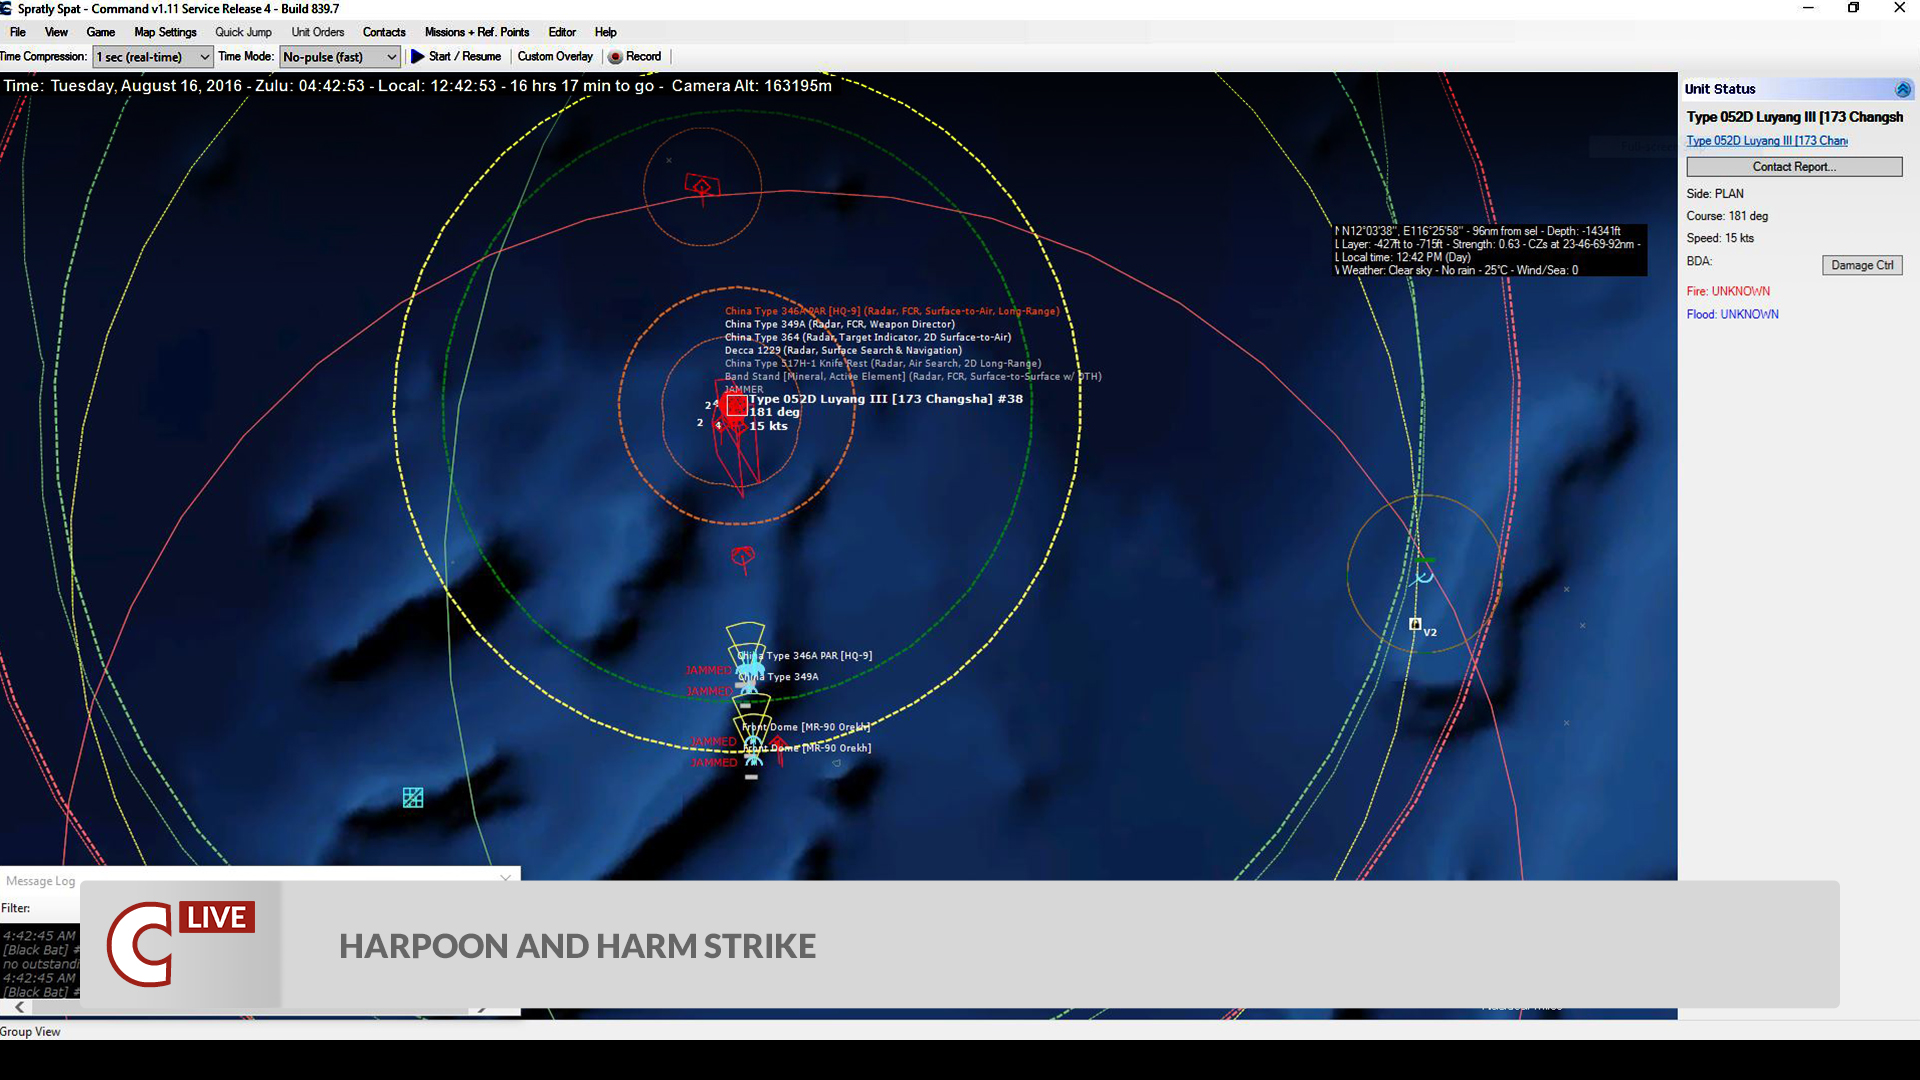Click the red ship contact below the HQ-9 ring
The image size is (1920, 1080).
pyautogui.click(x=742, y=557)
